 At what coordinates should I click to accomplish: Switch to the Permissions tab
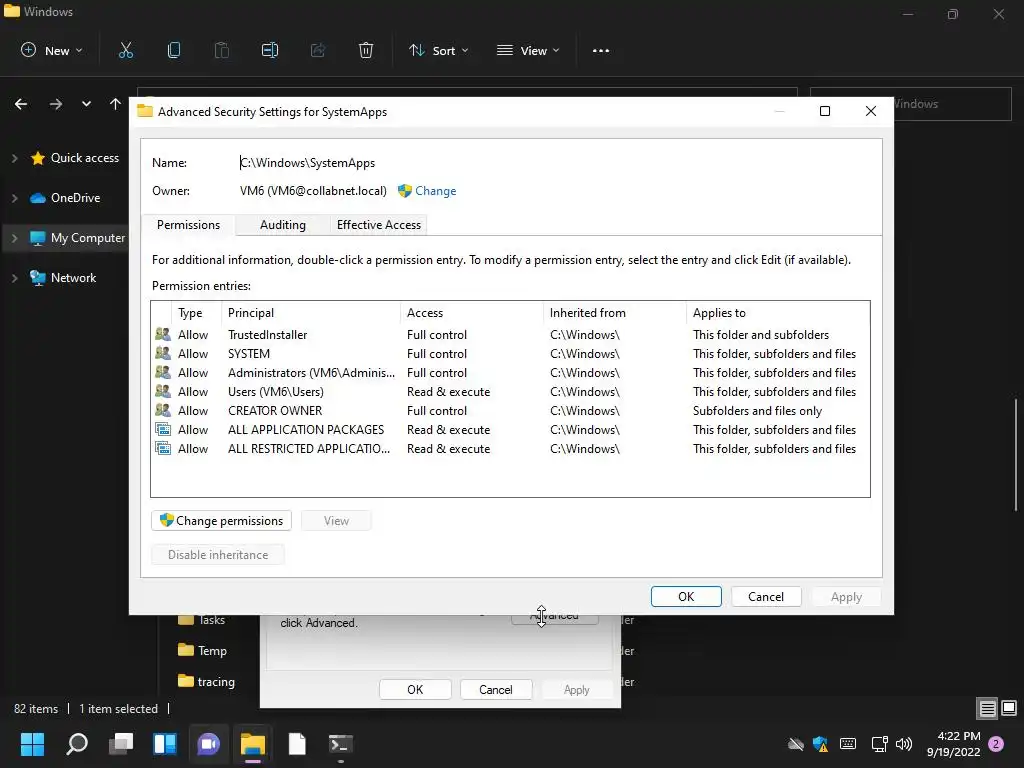(188, 225)
